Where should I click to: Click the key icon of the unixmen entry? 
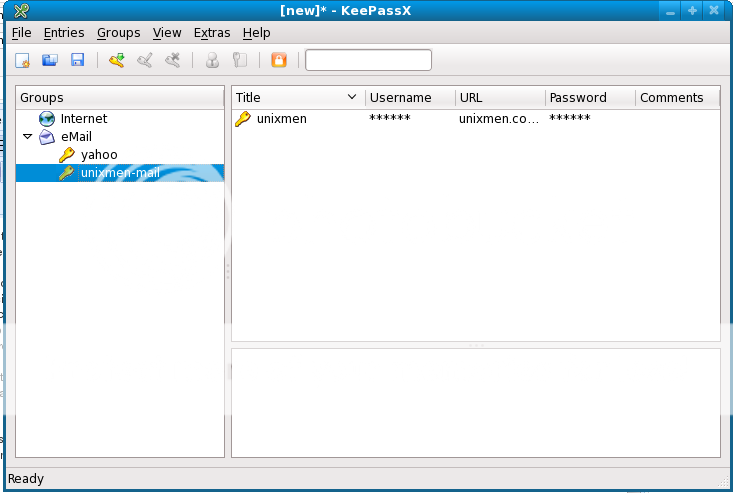243,119
